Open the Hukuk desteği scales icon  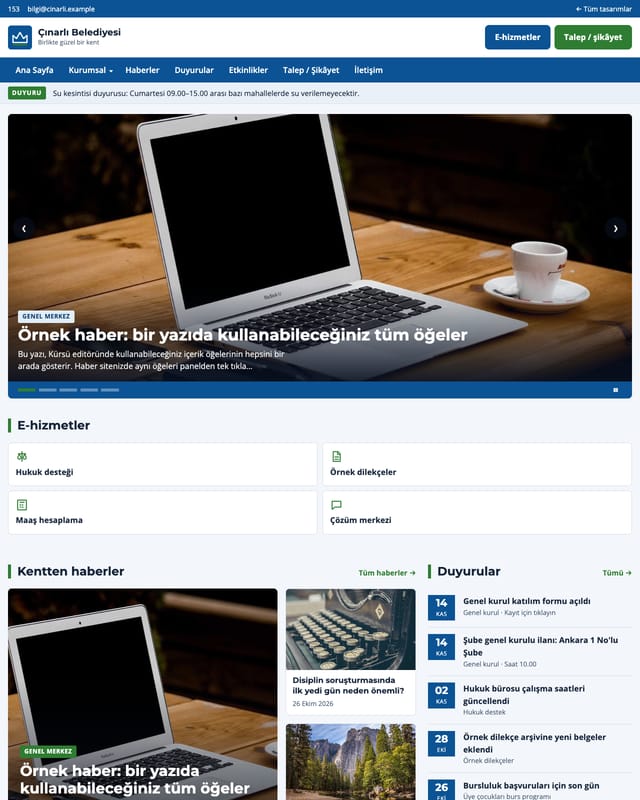[22, 456]
